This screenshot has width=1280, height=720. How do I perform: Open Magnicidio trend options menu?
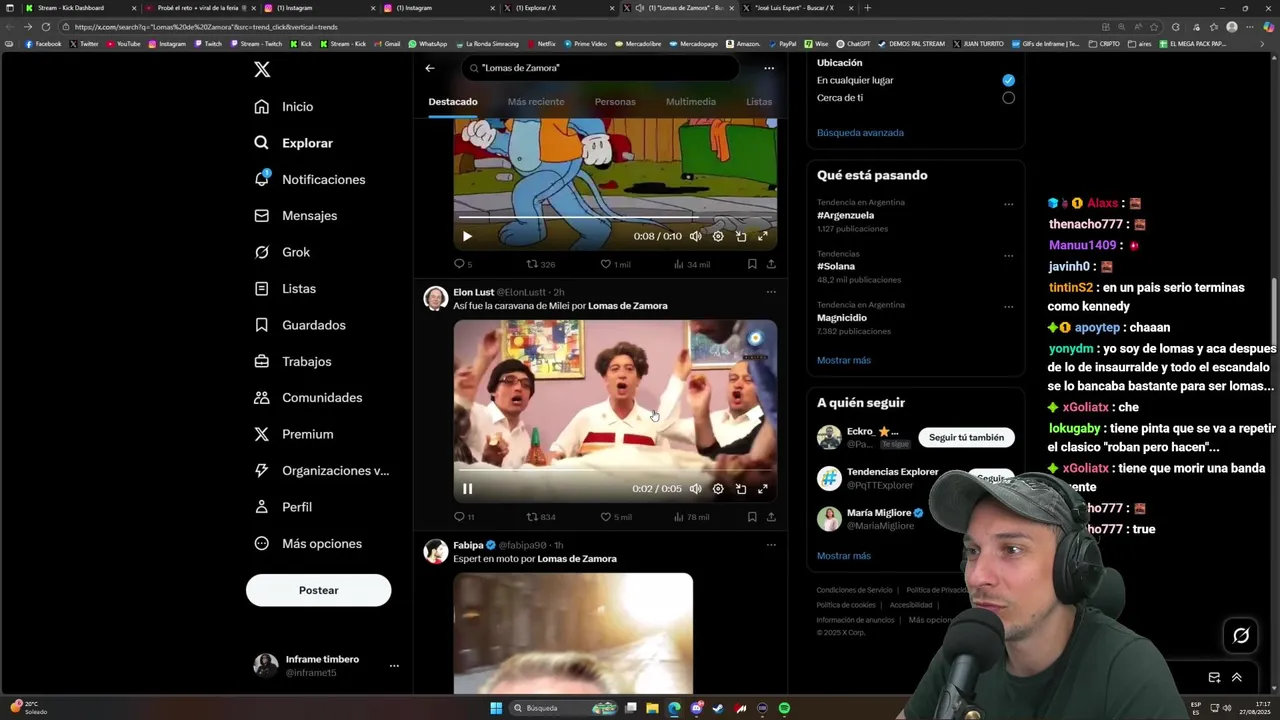(1008, 307)
